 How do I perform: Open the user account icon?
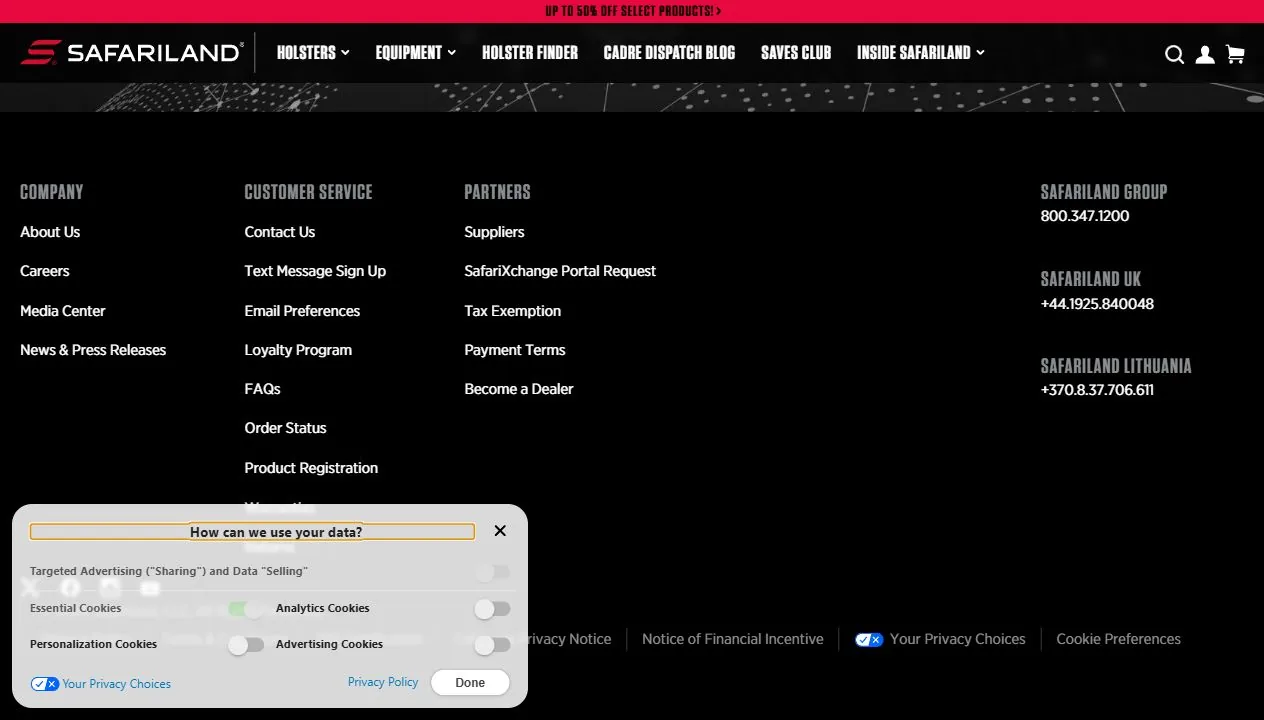[1205, 54]
